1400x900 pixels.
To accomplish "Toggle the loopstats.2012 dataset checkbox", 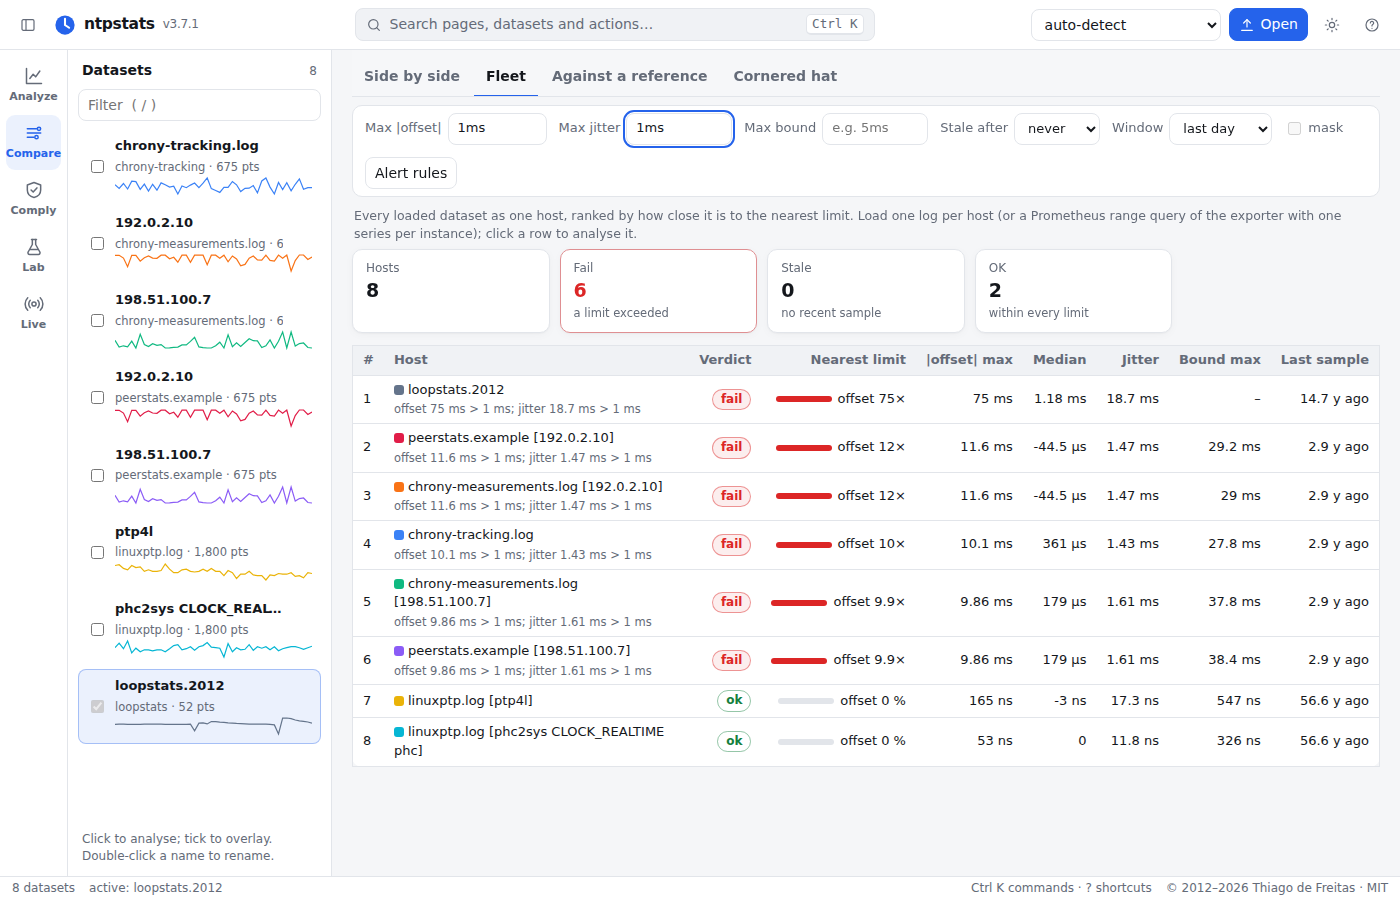I will [97, 707].
